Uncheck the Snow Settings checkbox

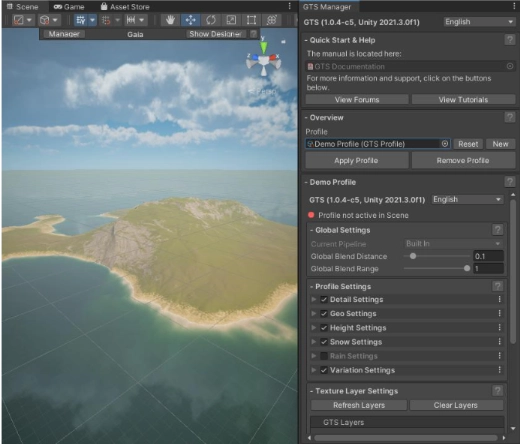(324, 342)
